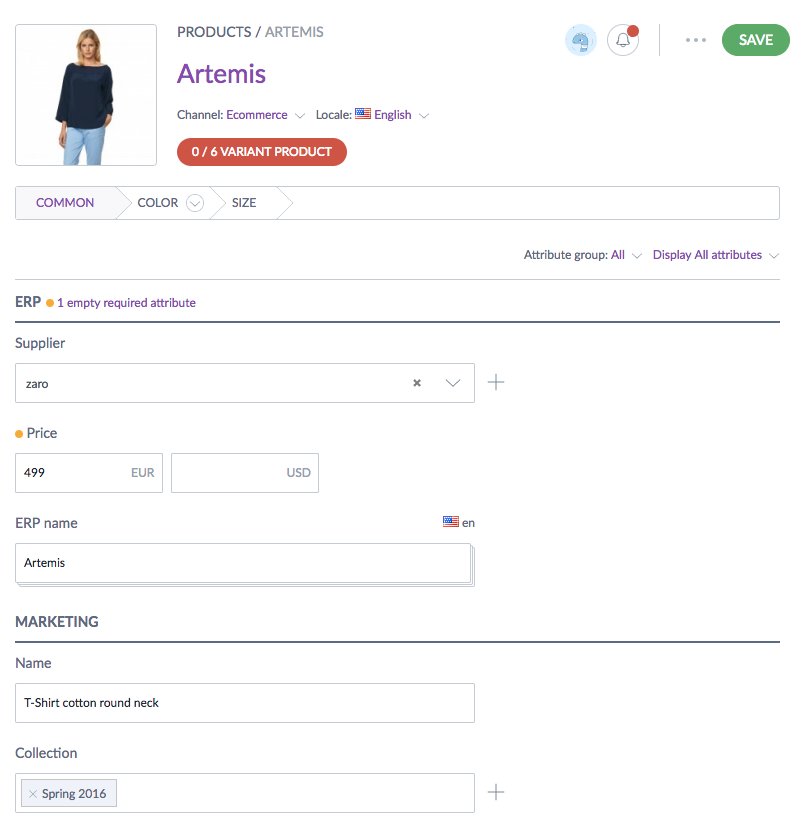Expand the Locale English dropdown
This screenshot has width=803, height=835.
coord(424,115)
